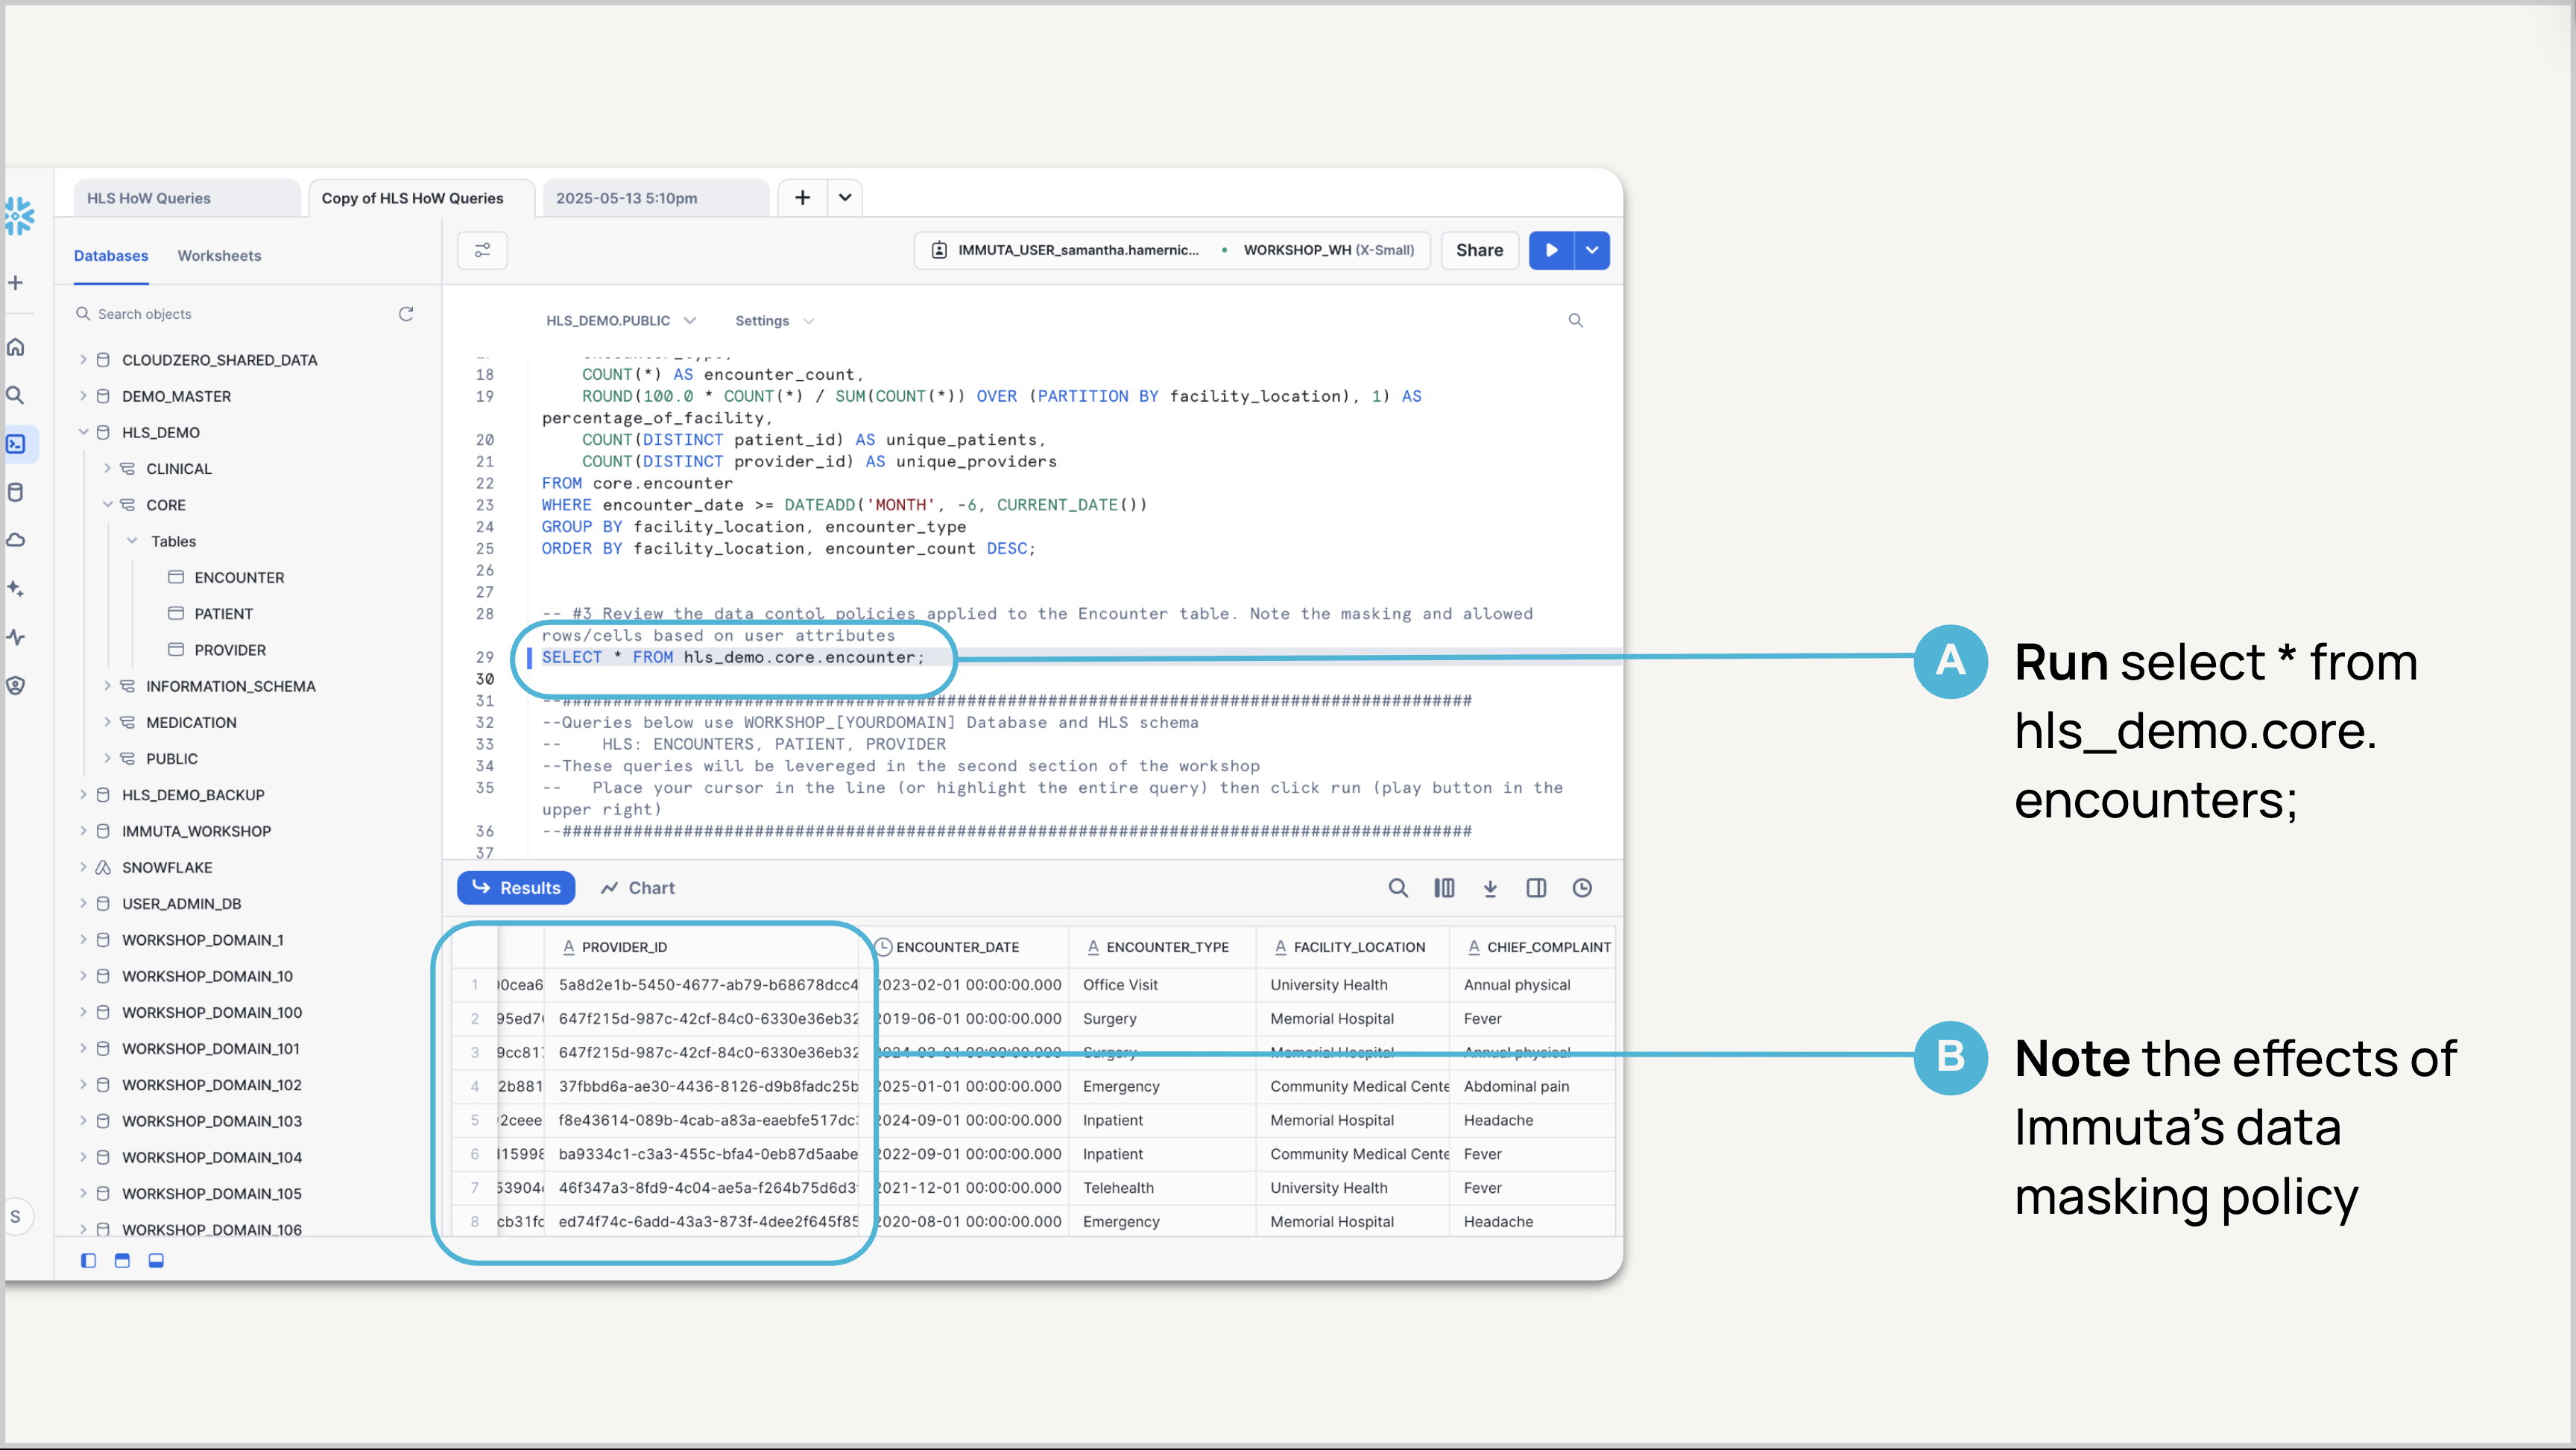Toggle the left sidebar panel layout

(89, 1261)
